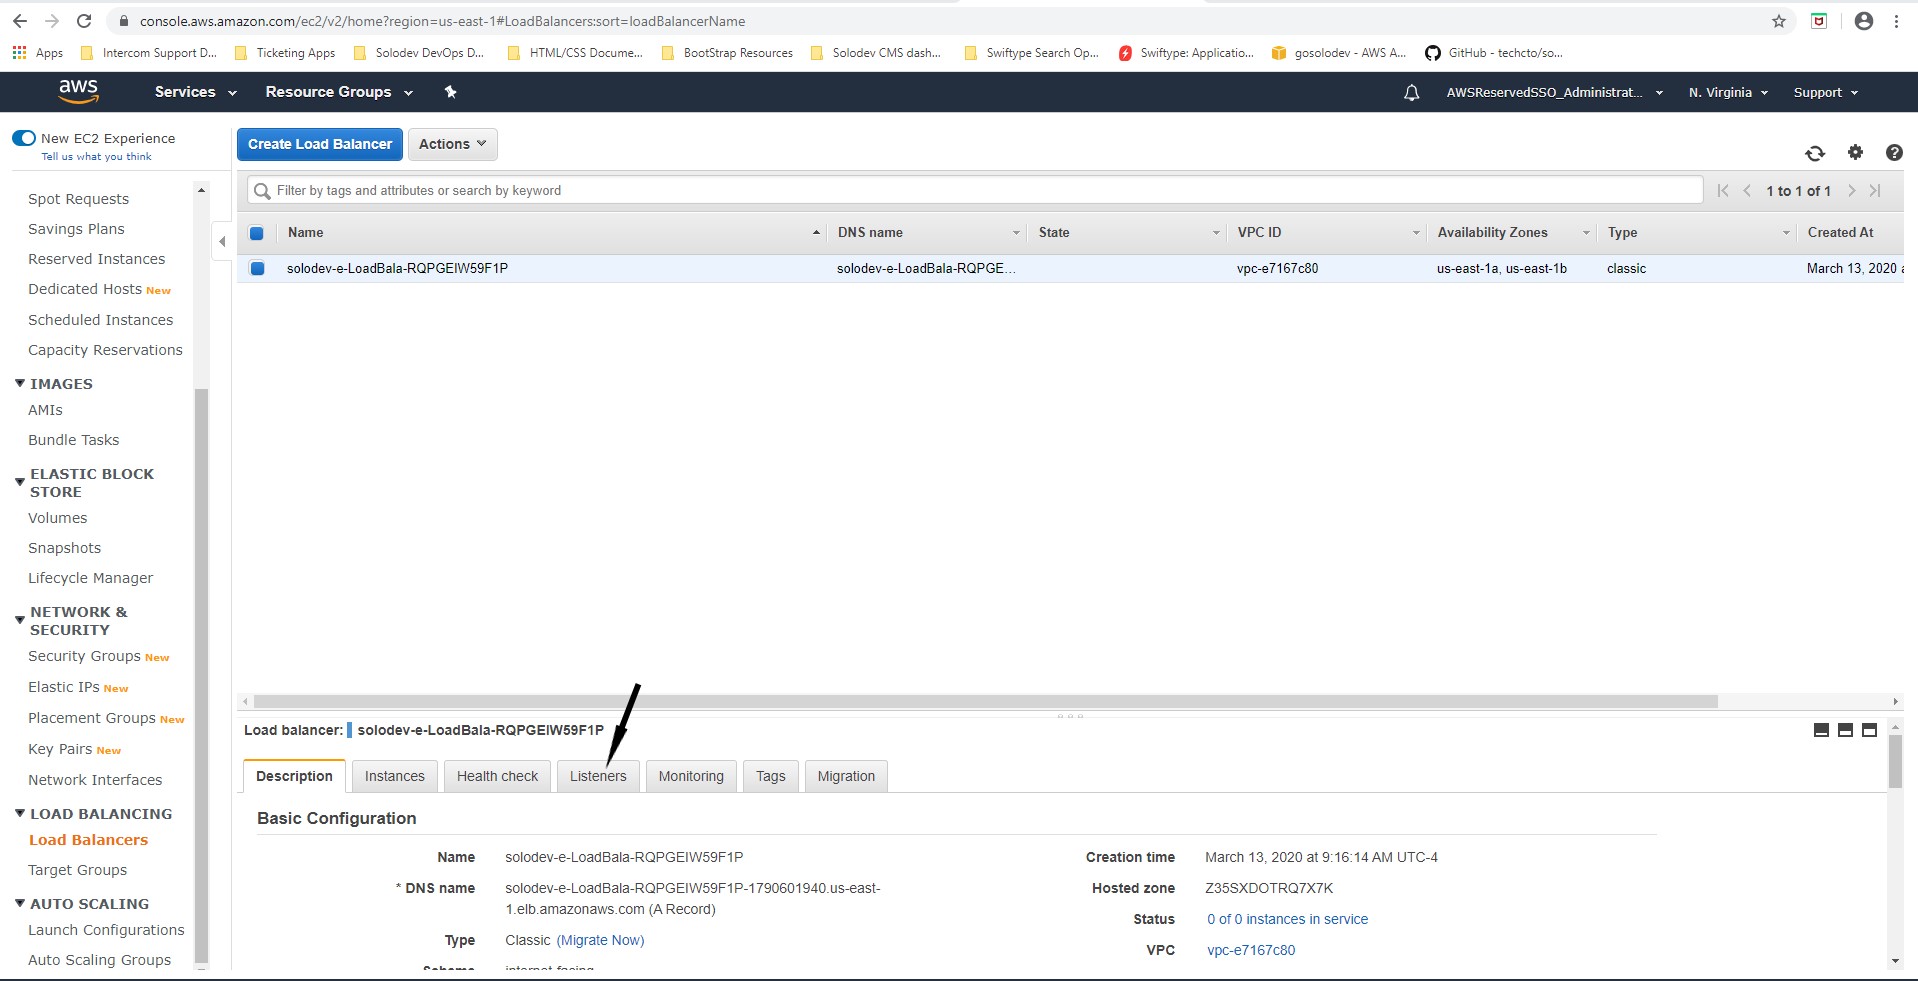
Task: Refresh the load balancer list
Action: point(1814,153)
